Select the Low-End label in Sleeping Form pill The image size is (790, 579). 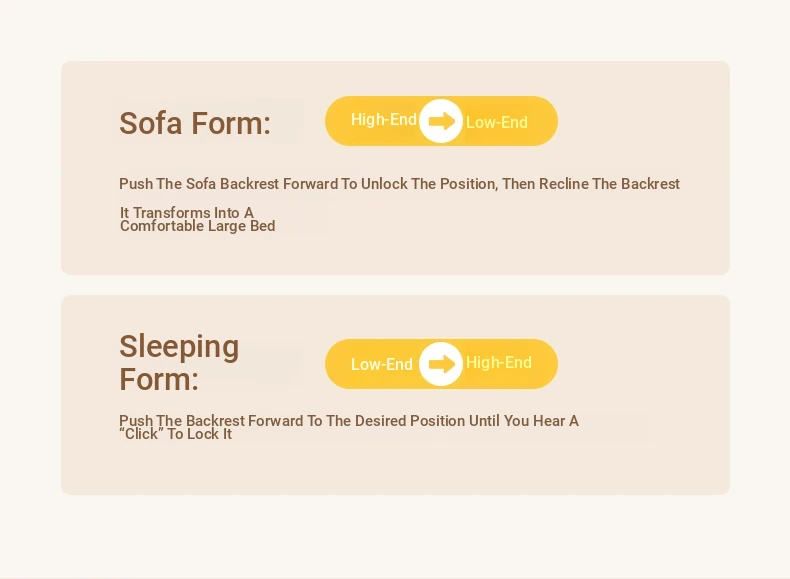pyautogui.click(x=381, y=364)
